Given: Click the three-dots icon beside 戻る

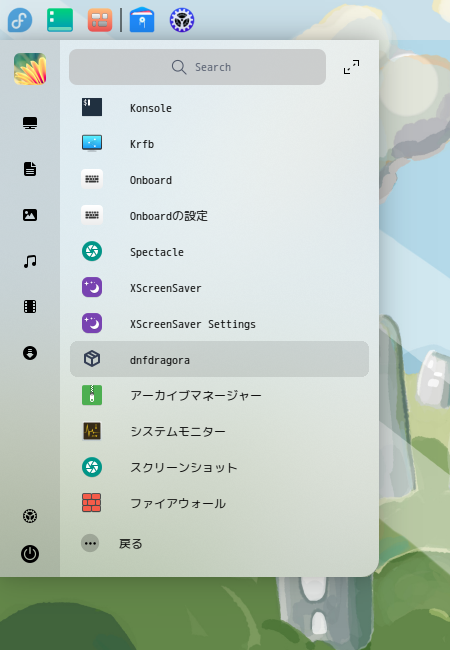Looking at the screenshot, I should [x=90, y=543].
